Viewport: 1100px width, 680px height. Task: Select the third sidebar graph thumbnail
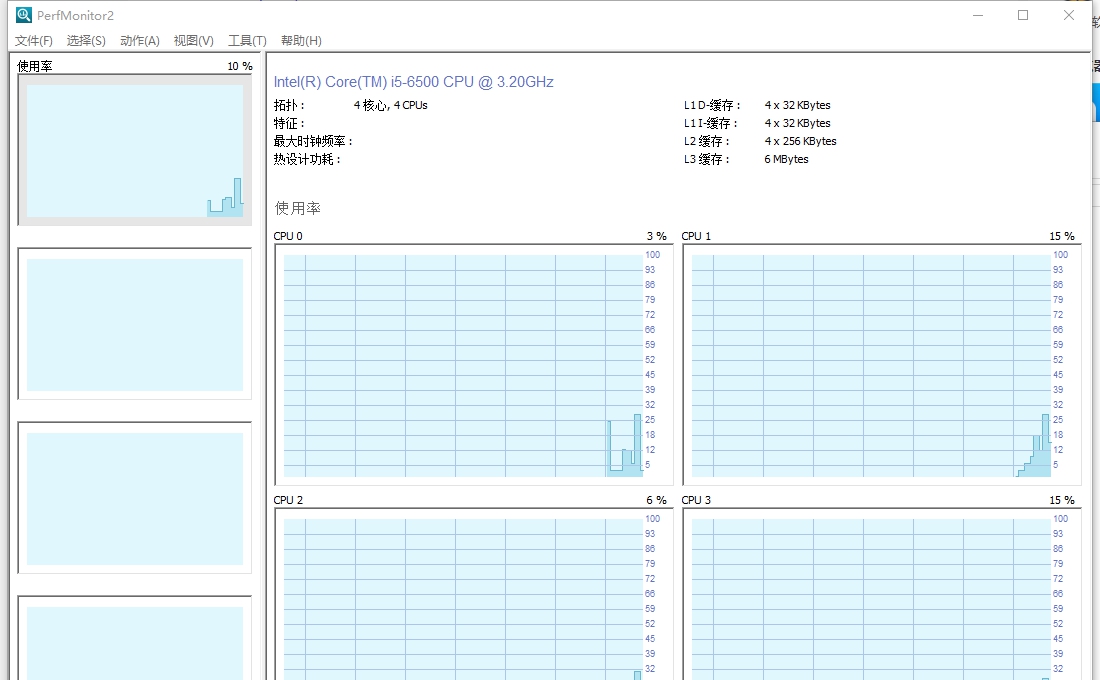pos(136,496)
